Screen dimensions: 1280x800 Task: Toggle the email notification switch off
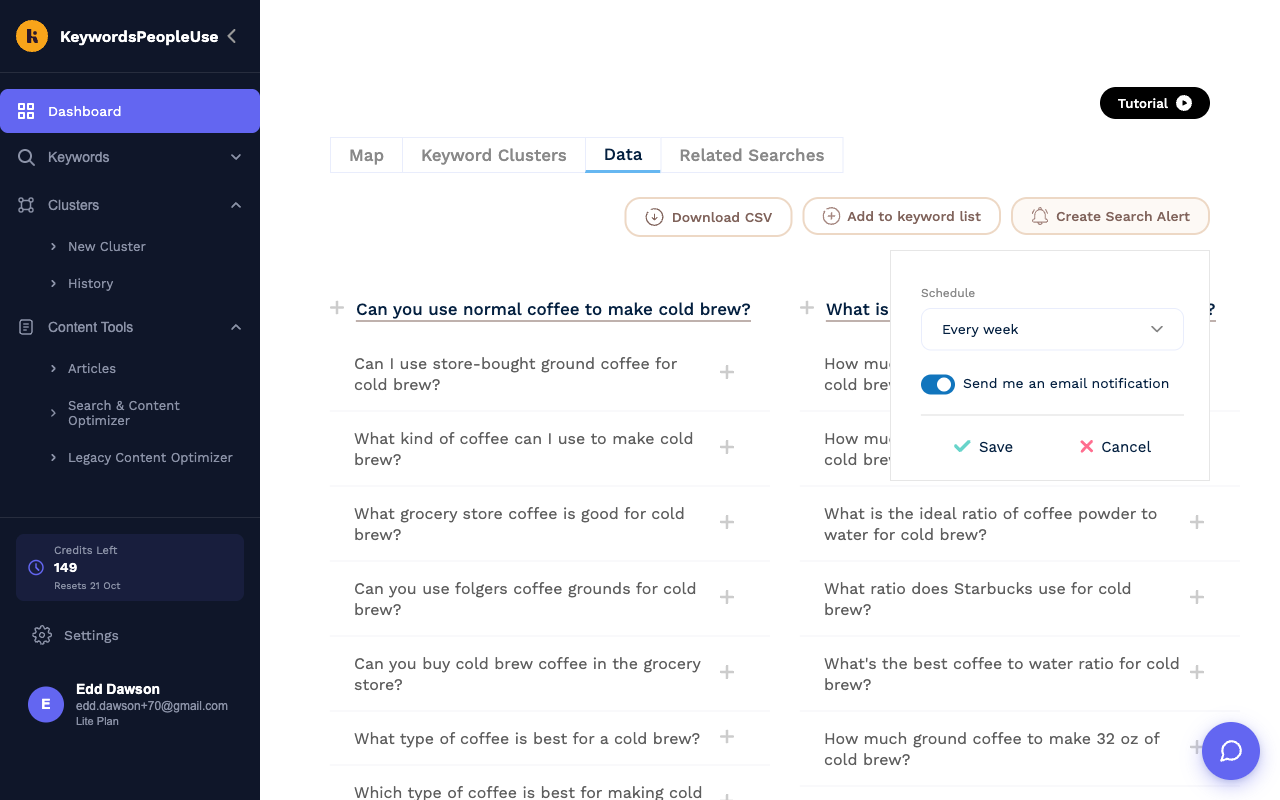pos(938,384)
